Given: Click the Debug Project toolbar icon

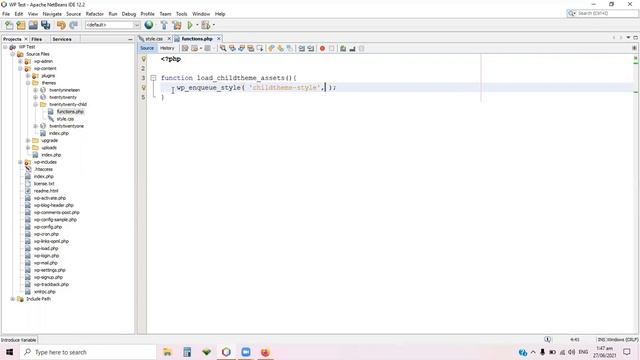Looking at the screenshot, I should click(x=206, y=25).
